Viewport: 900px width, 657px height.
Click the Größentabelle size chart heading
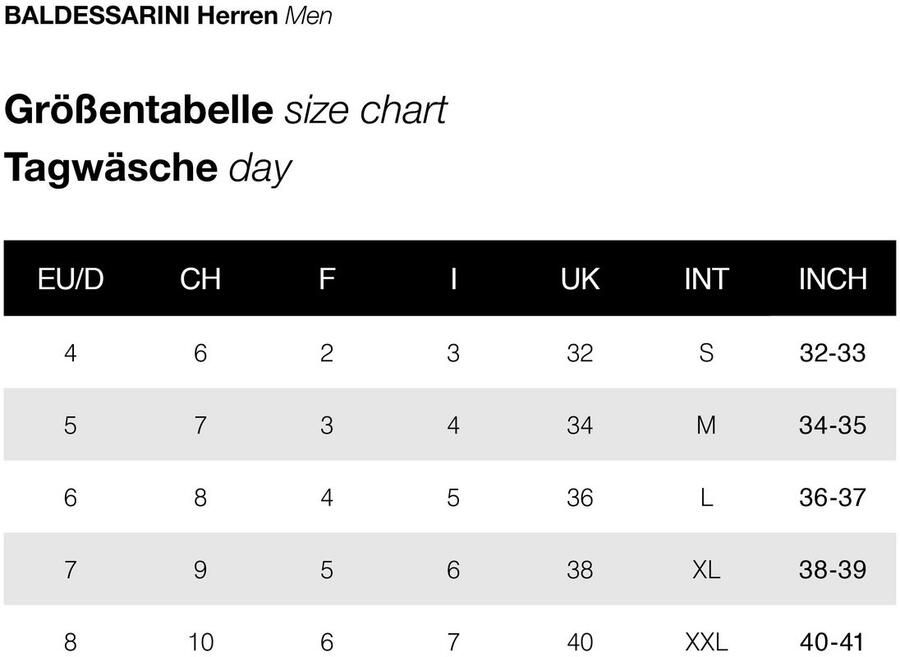226,109
